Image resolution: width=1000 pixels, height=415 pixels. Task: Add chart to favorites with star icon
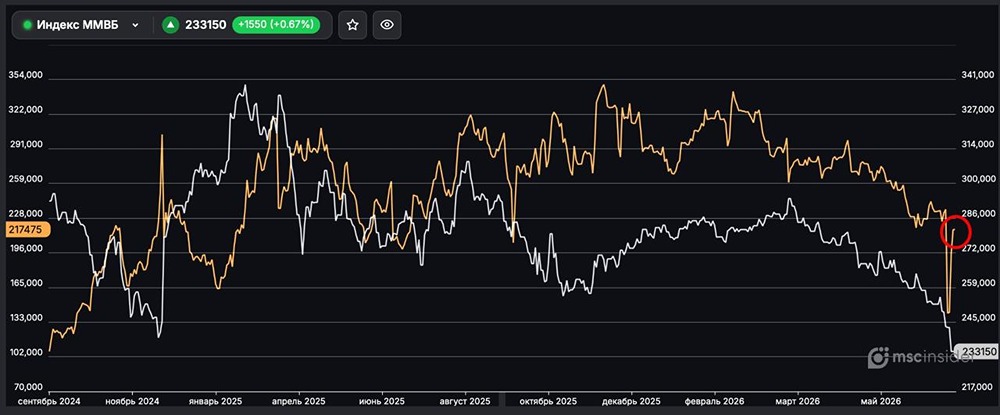coord(353,25)
